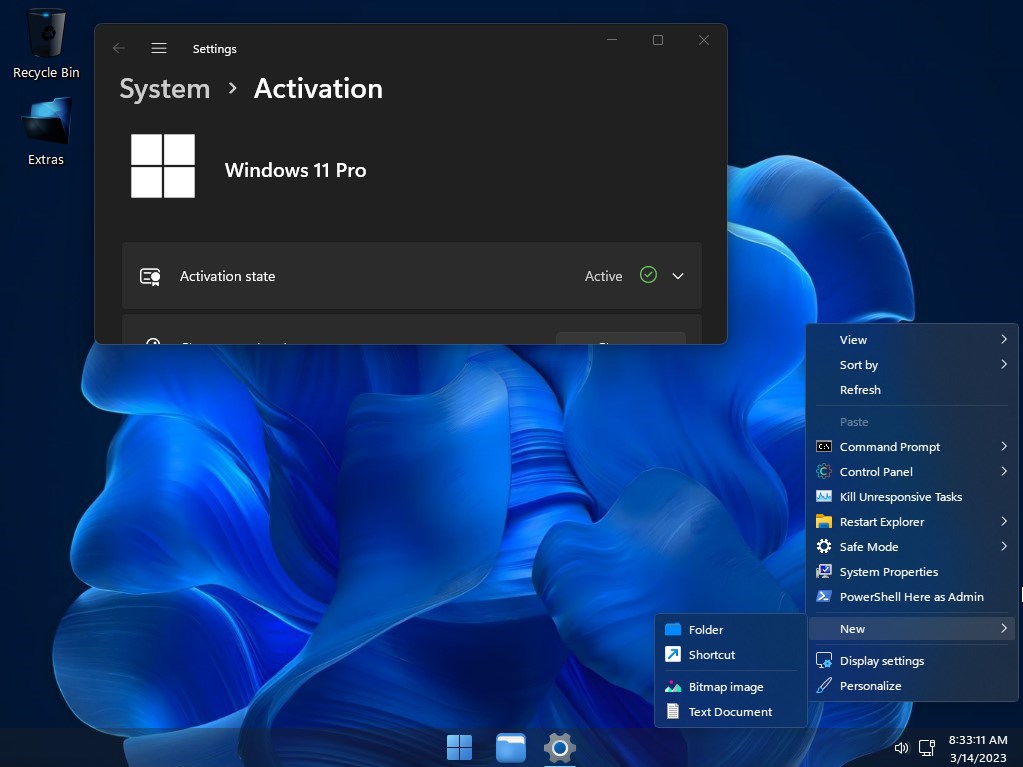Viewport: 1023px width, 767px height.
Task: Click the System Properties monitor icon
Action: click(824, 571)
